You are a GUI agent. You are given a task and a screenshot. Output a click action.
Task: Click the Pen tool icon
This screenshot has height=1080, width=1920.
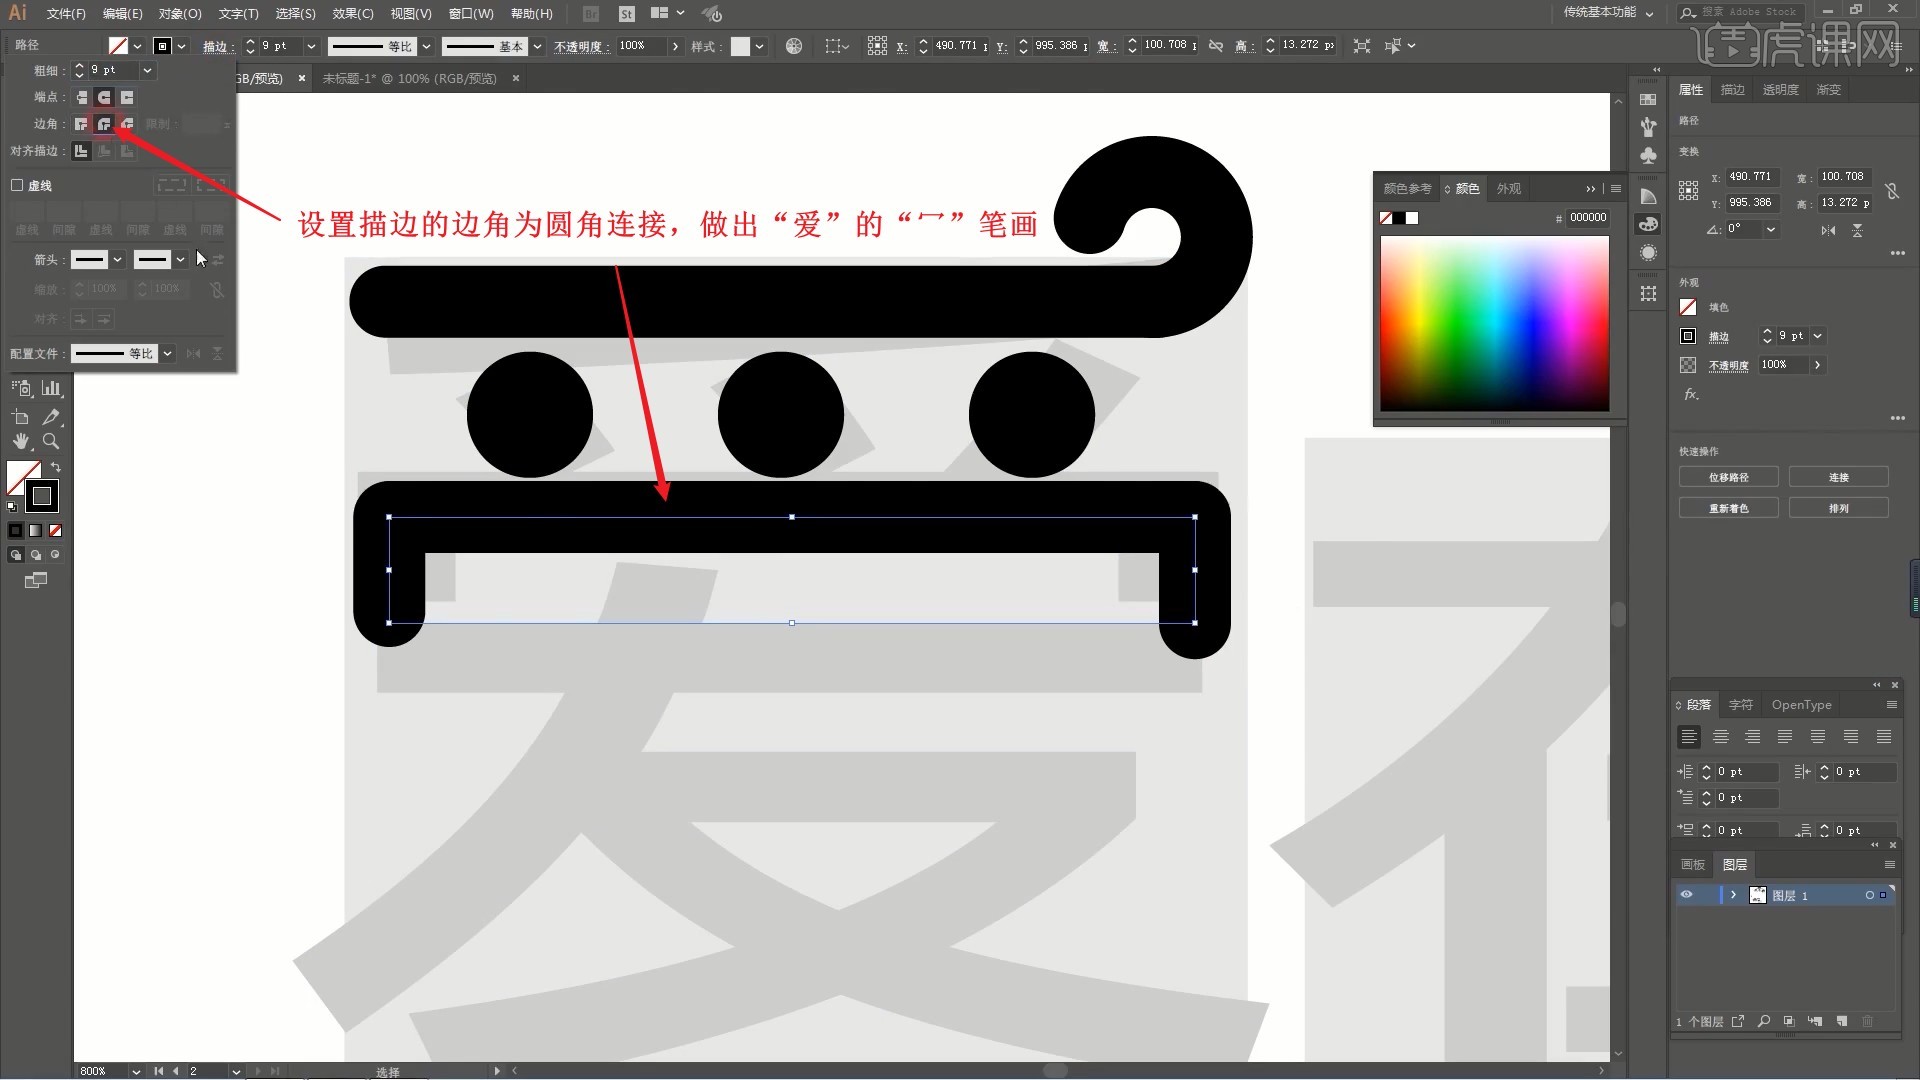click(x=50, y=417)
